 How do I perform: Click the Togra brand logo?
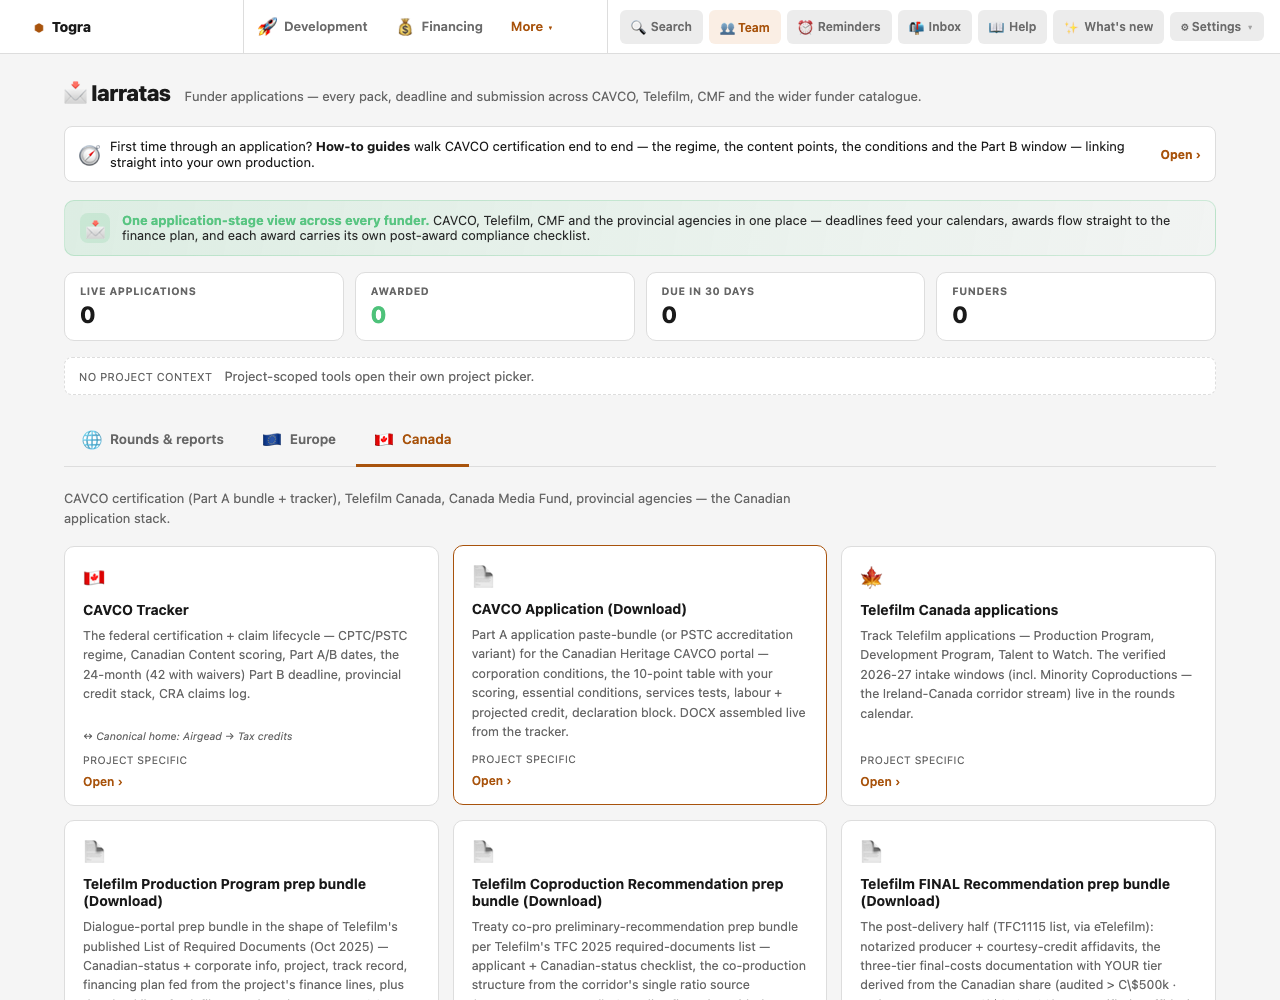tap(62, 27)
